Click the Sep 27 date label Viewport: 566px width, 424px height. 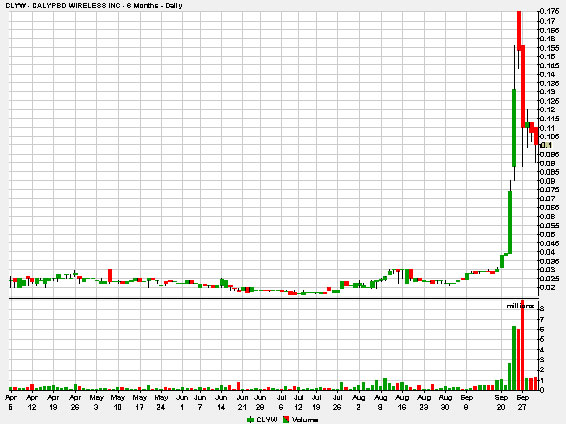[x=522, y=402]
